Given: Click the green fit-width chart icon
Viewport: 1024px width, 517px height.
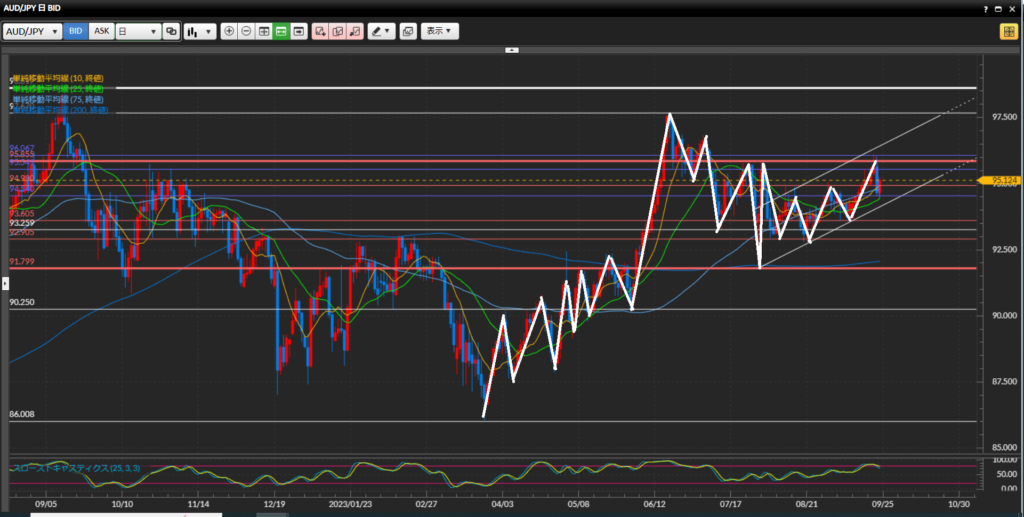Looking at the screenshot, I should (x=281, y=31).
